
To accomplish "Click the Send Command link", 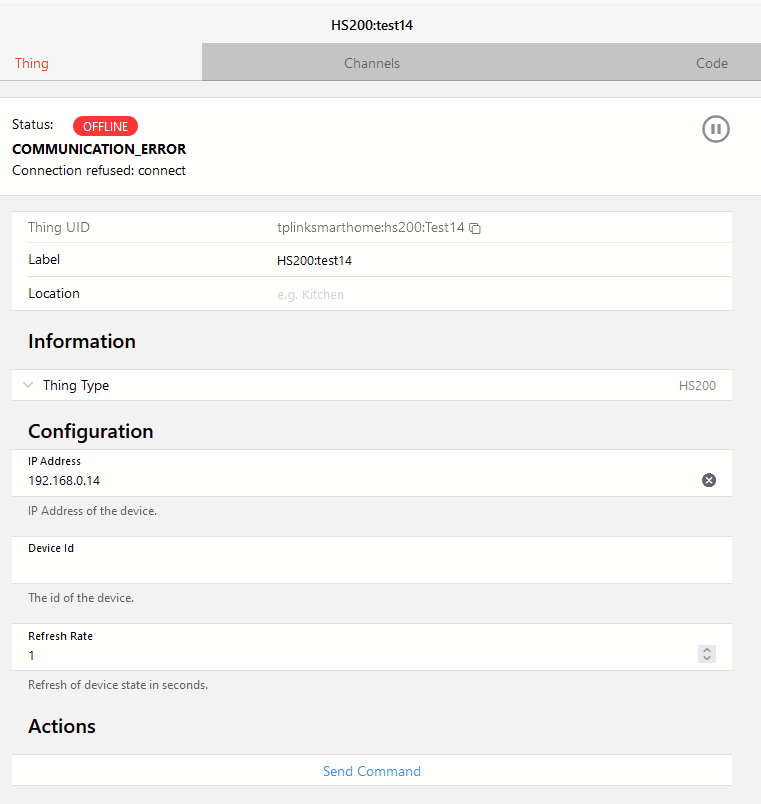I will [372, 771].
